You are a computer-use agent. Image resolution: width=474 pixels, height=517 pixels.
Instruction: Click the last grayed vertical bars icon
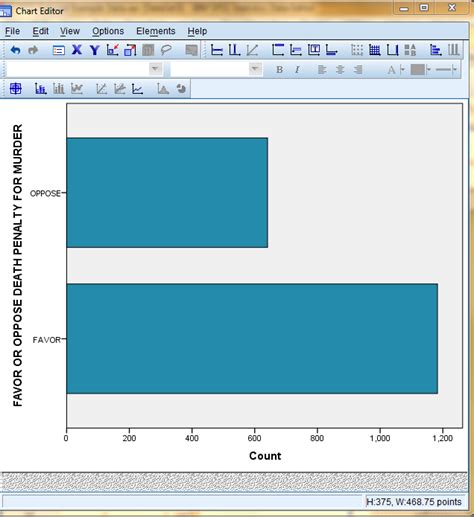click(453, 50)
